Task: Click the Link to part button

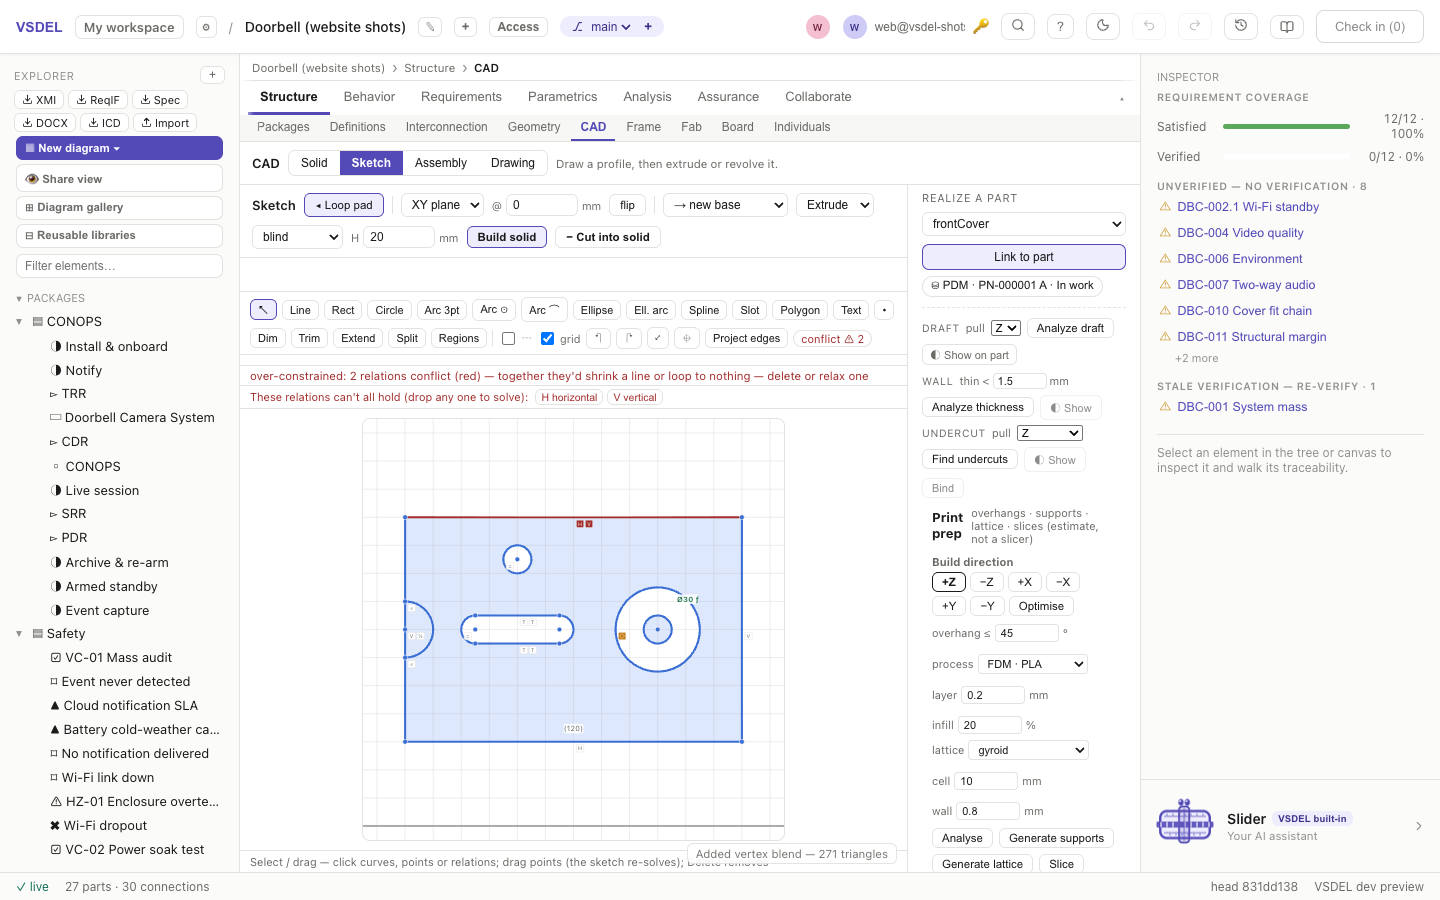Action: click(x=1024, y=257)
